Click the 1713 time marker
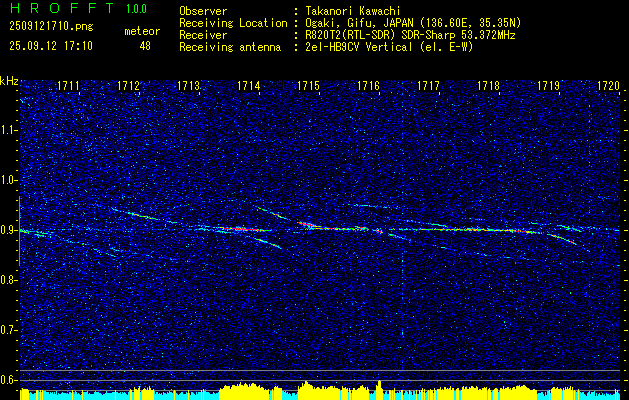This screenshot has width=629, height=400. click(189, 85)
